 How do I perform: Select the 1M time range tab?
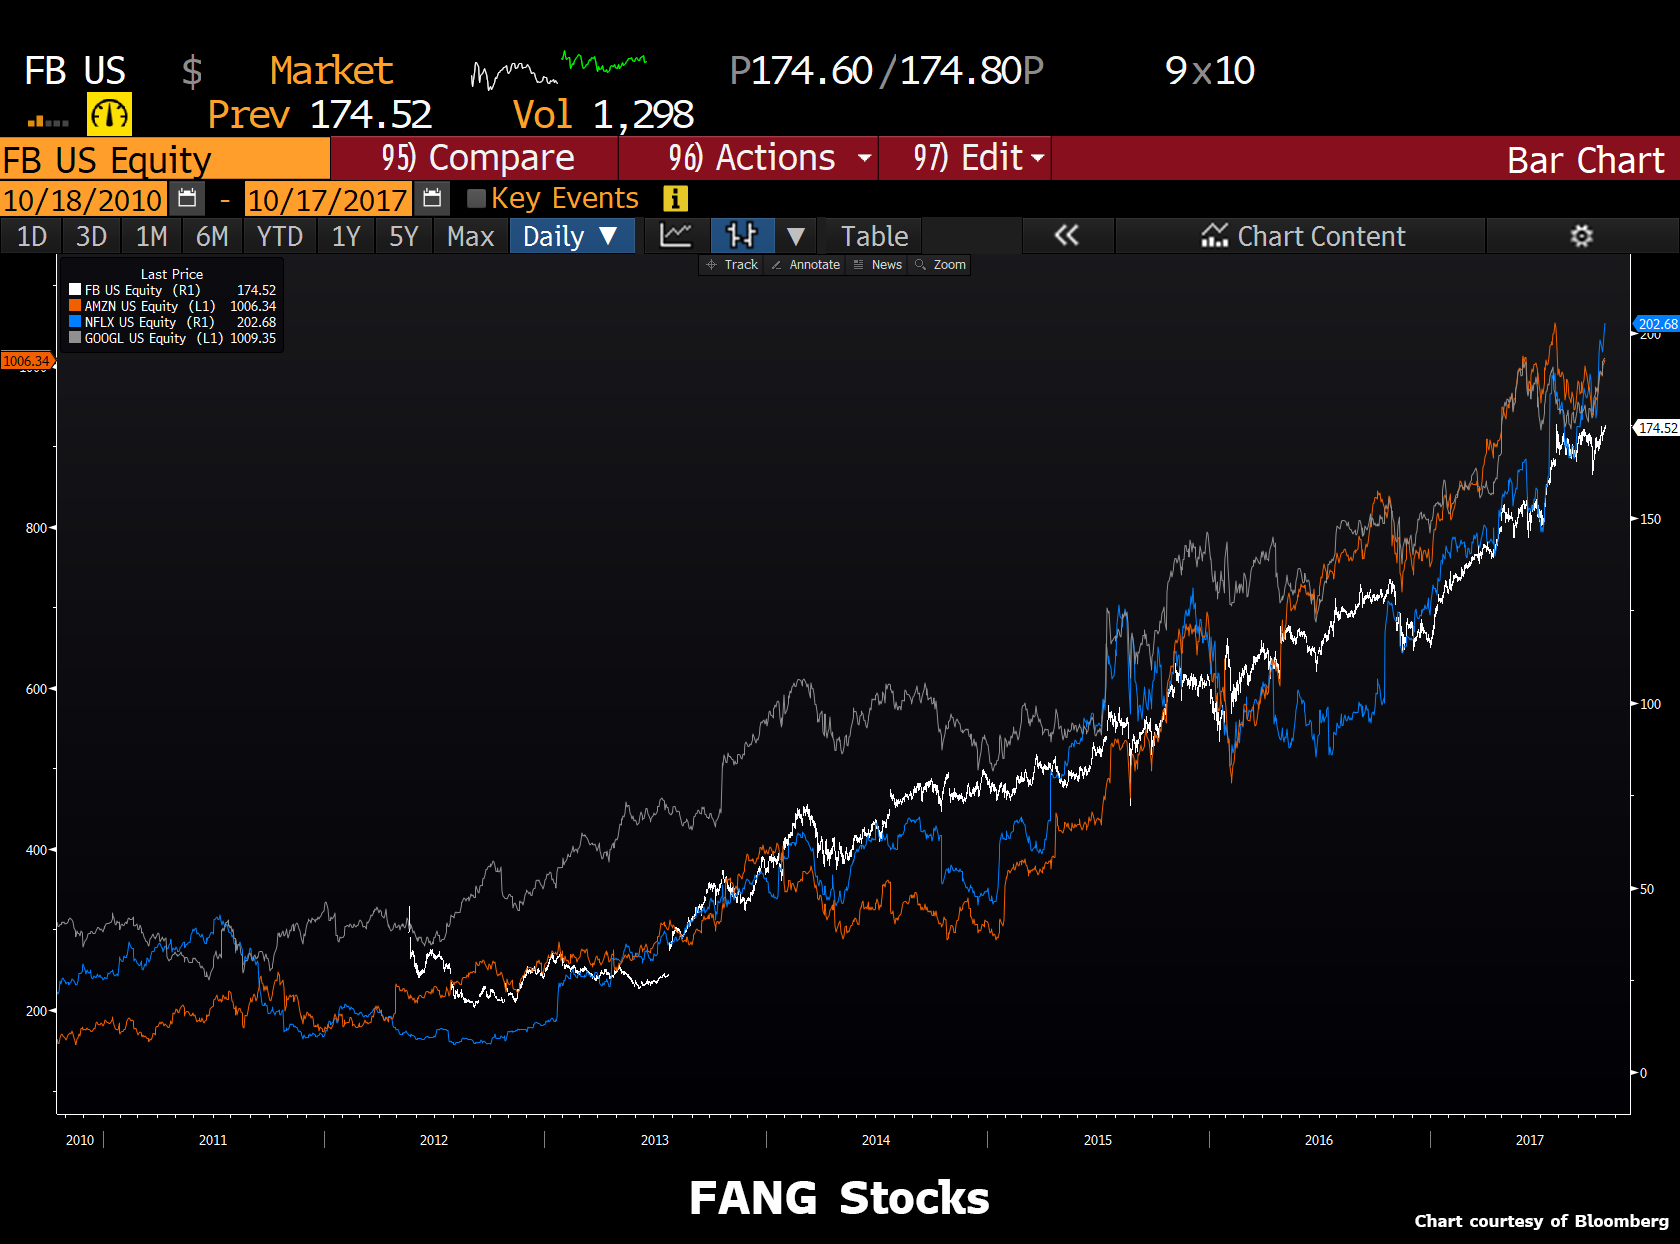coord(152,236)
